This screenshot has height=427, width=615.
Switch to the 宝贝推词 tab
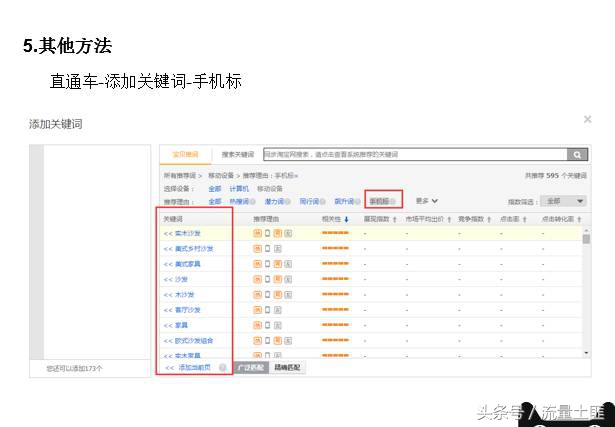tap(186, 154)
